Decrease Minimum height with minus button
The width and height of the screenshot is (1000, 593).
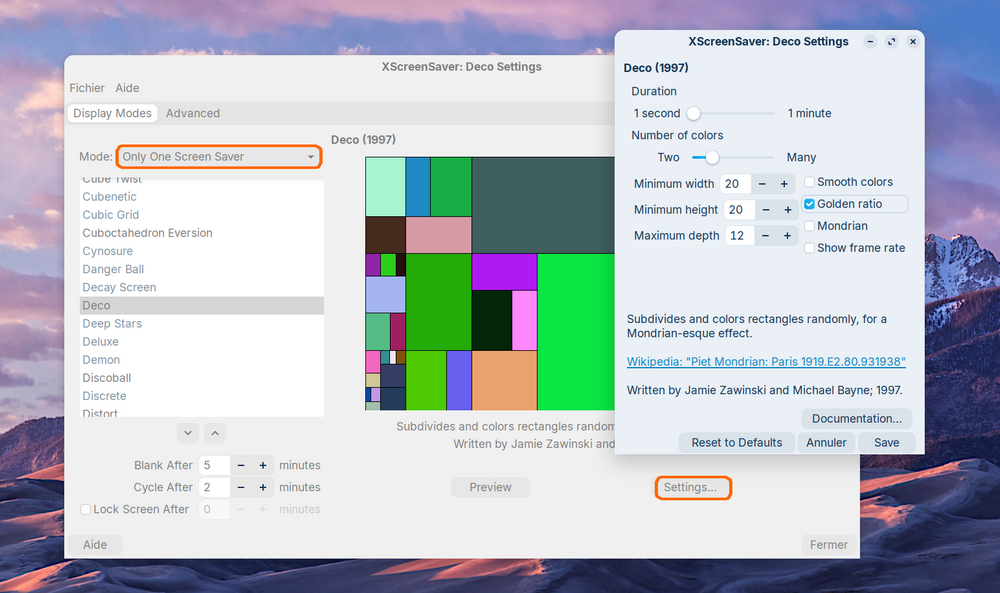pyautogui.click(x=764, y=210)
